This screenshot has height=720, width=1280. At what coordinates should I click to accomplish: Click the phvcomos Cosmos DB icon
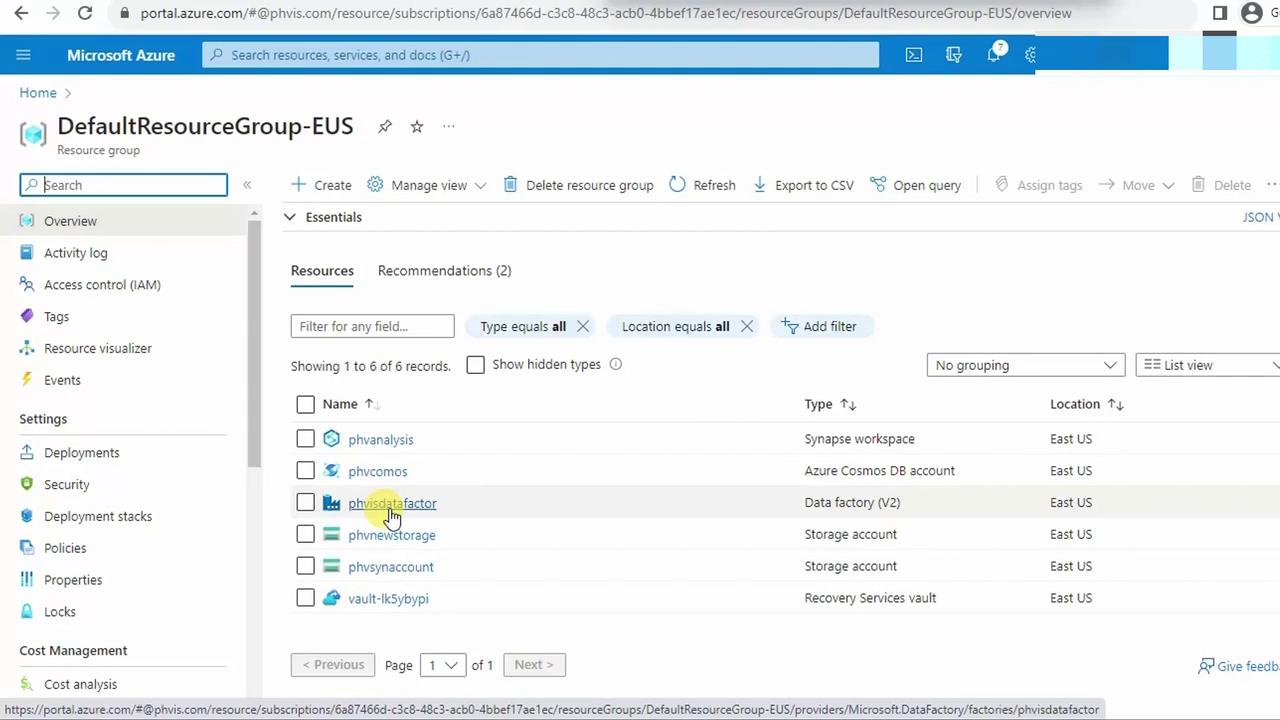tap(331, 471)
